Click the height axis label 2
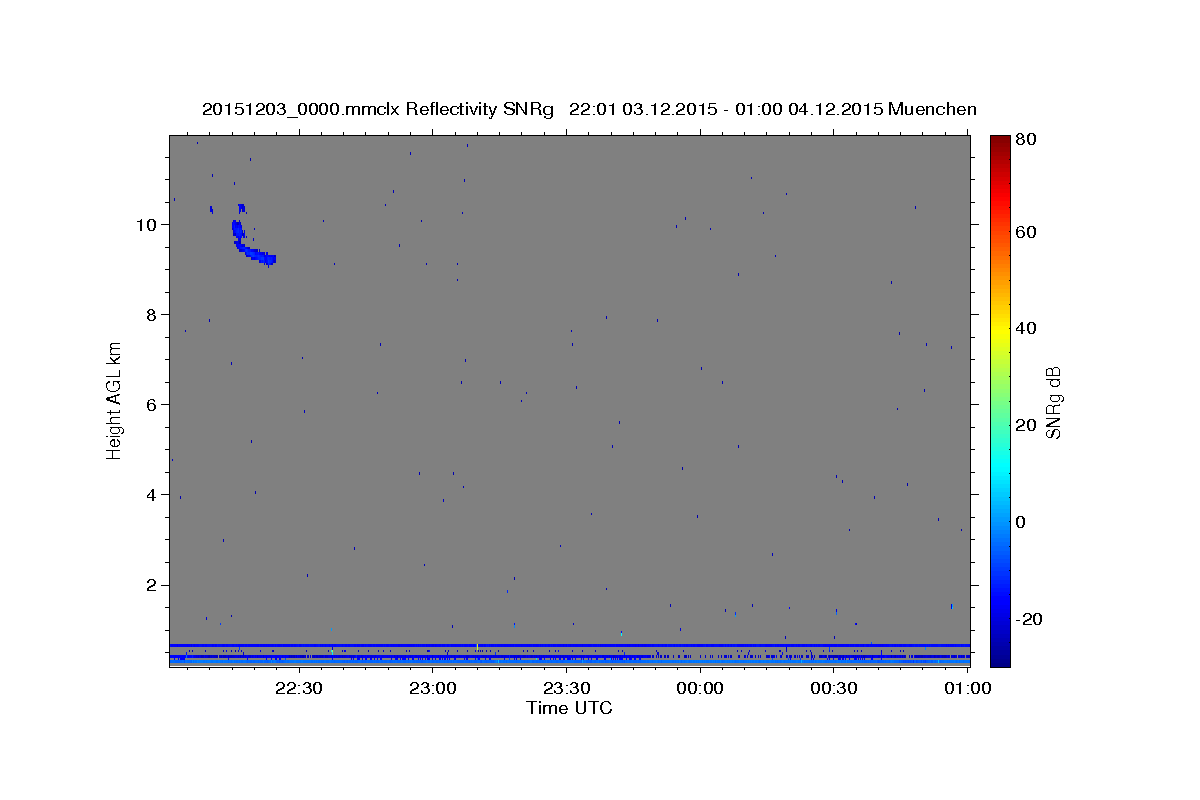The image size is (1200, 800). (x=152, y=585)
